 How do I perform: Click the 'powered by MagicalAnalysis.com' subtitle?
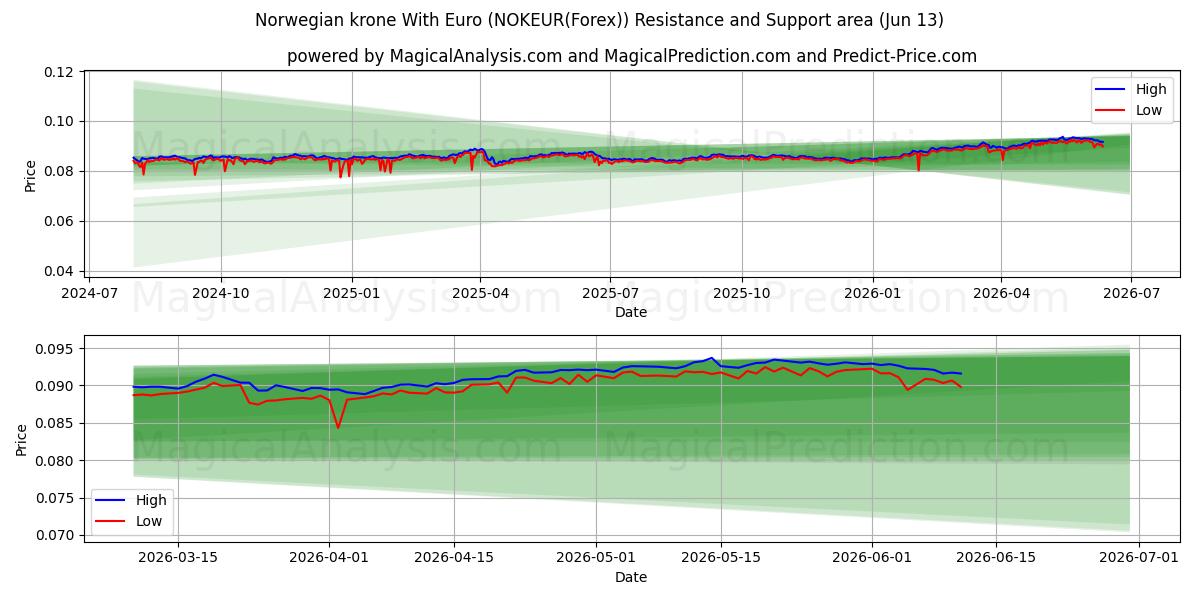tap(631, 56)
